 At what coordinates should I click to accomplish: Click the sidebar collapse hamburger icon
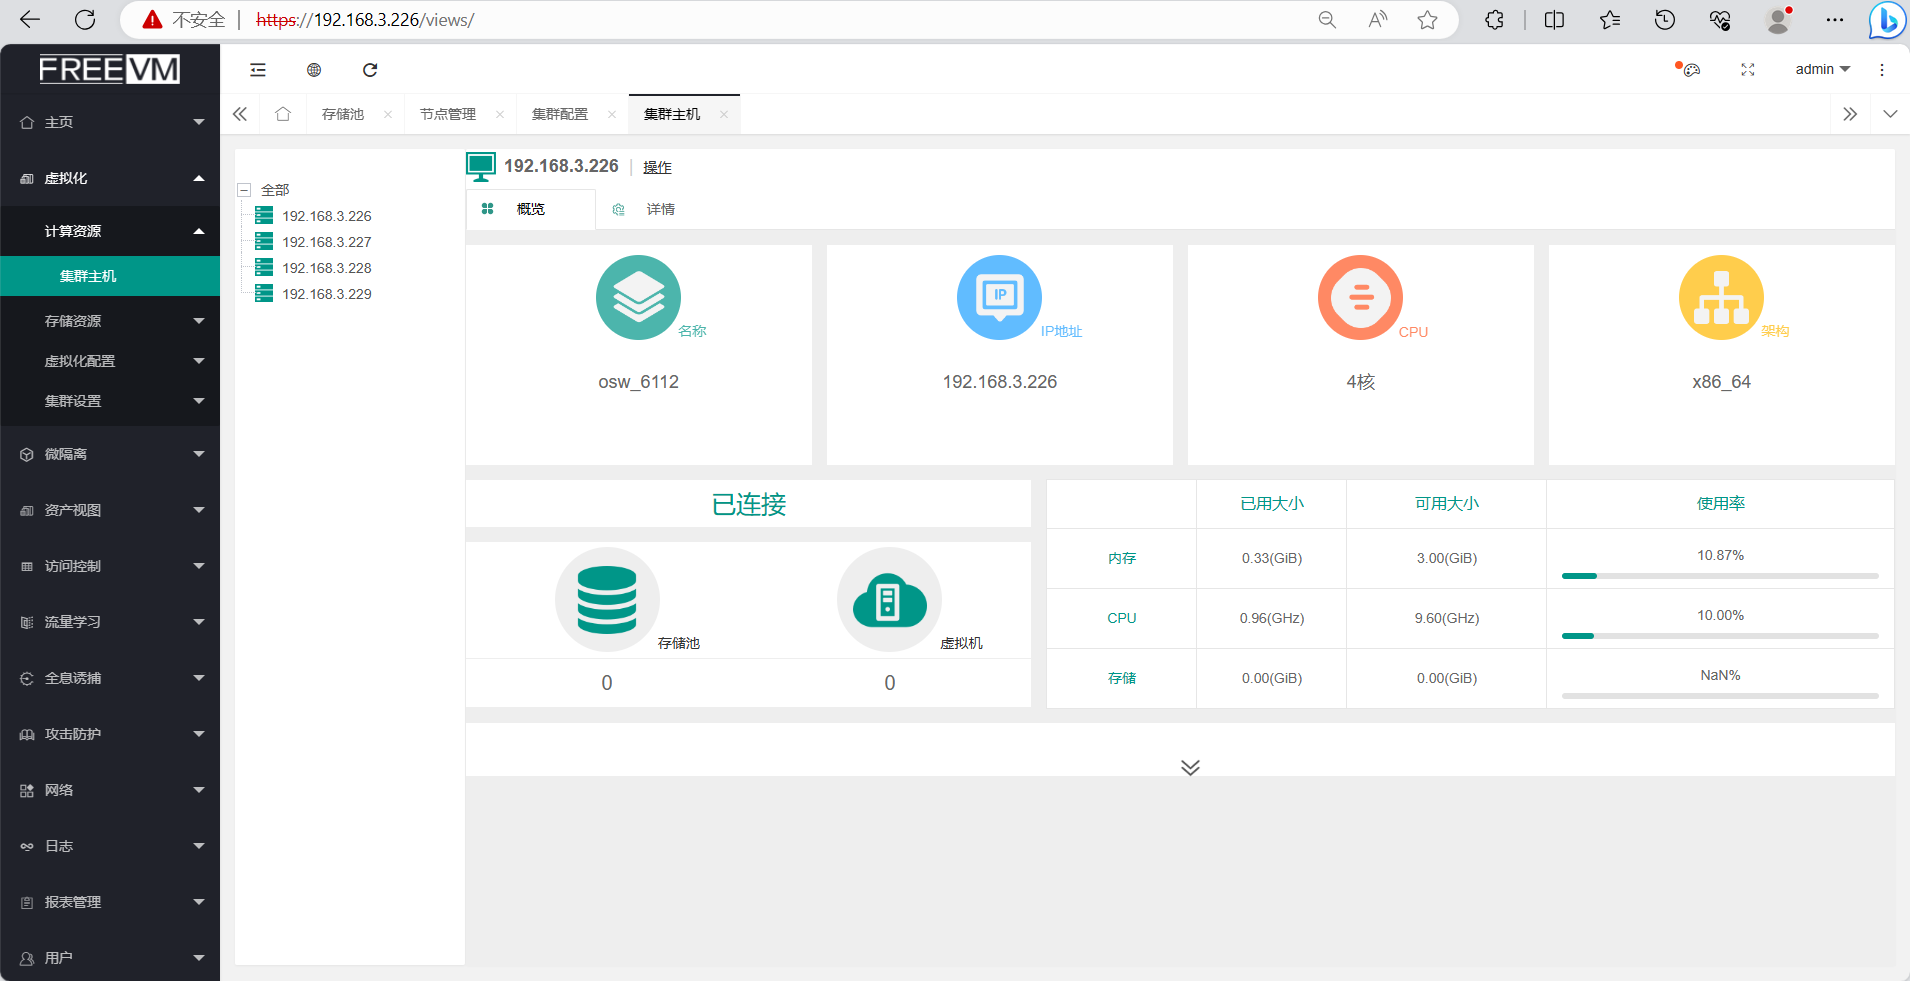tap(258, 70)
